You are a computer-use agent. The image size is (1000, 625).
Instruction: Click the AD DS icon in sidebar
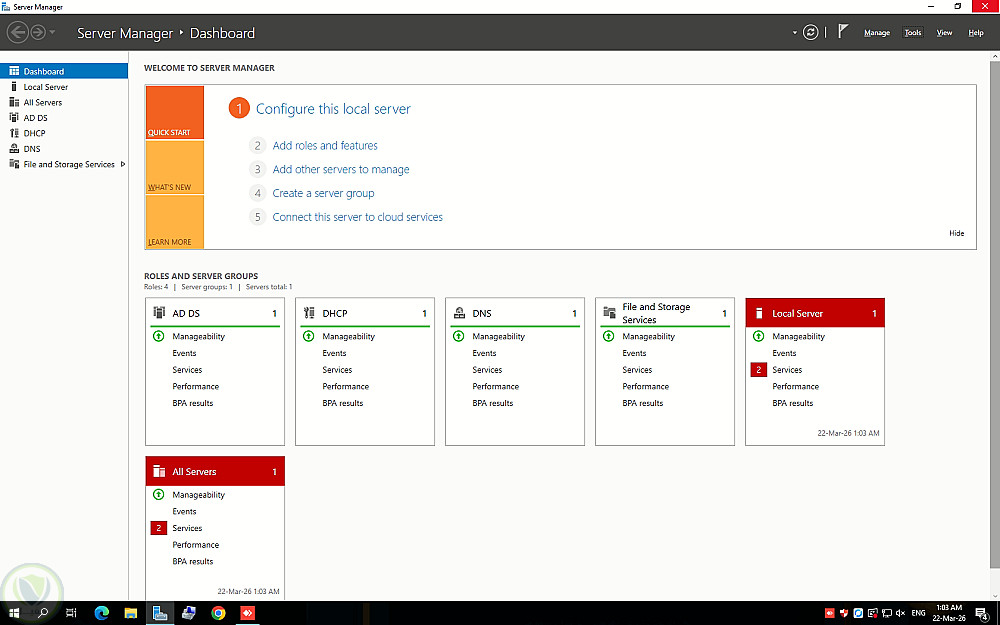pos(14,117)
